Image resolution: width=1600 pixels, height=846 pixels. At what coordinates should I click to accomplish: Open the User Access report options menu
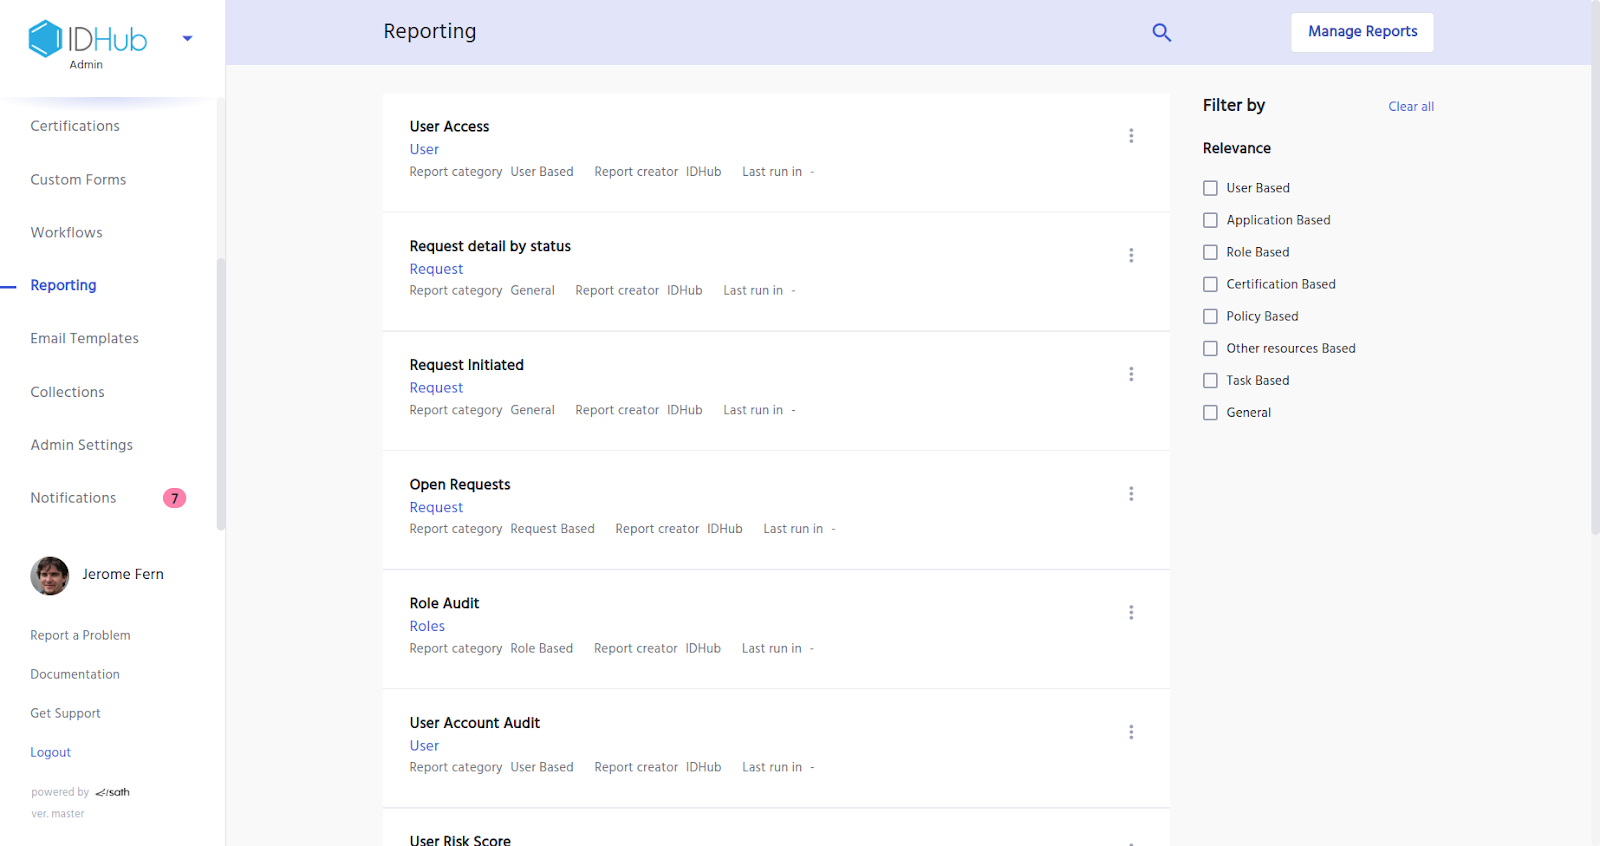coord(1131,136)
